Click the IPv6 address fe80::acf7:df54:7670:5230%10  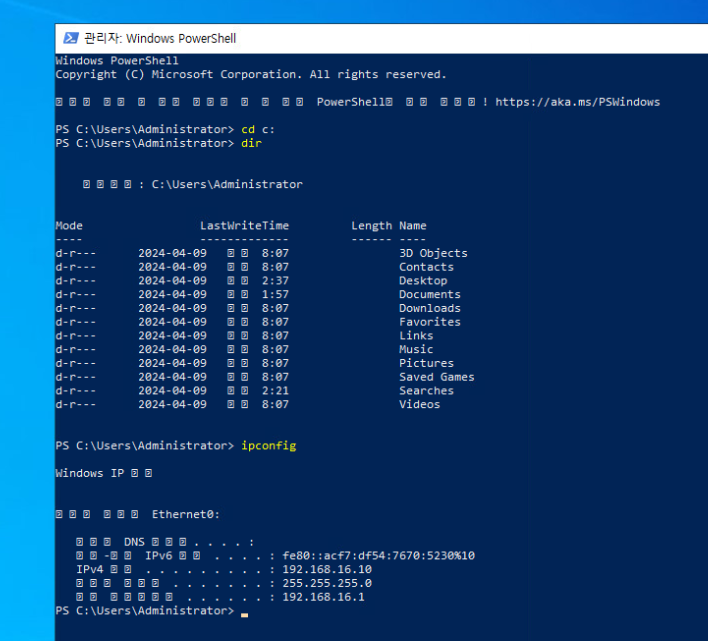[x=378, y=556]
